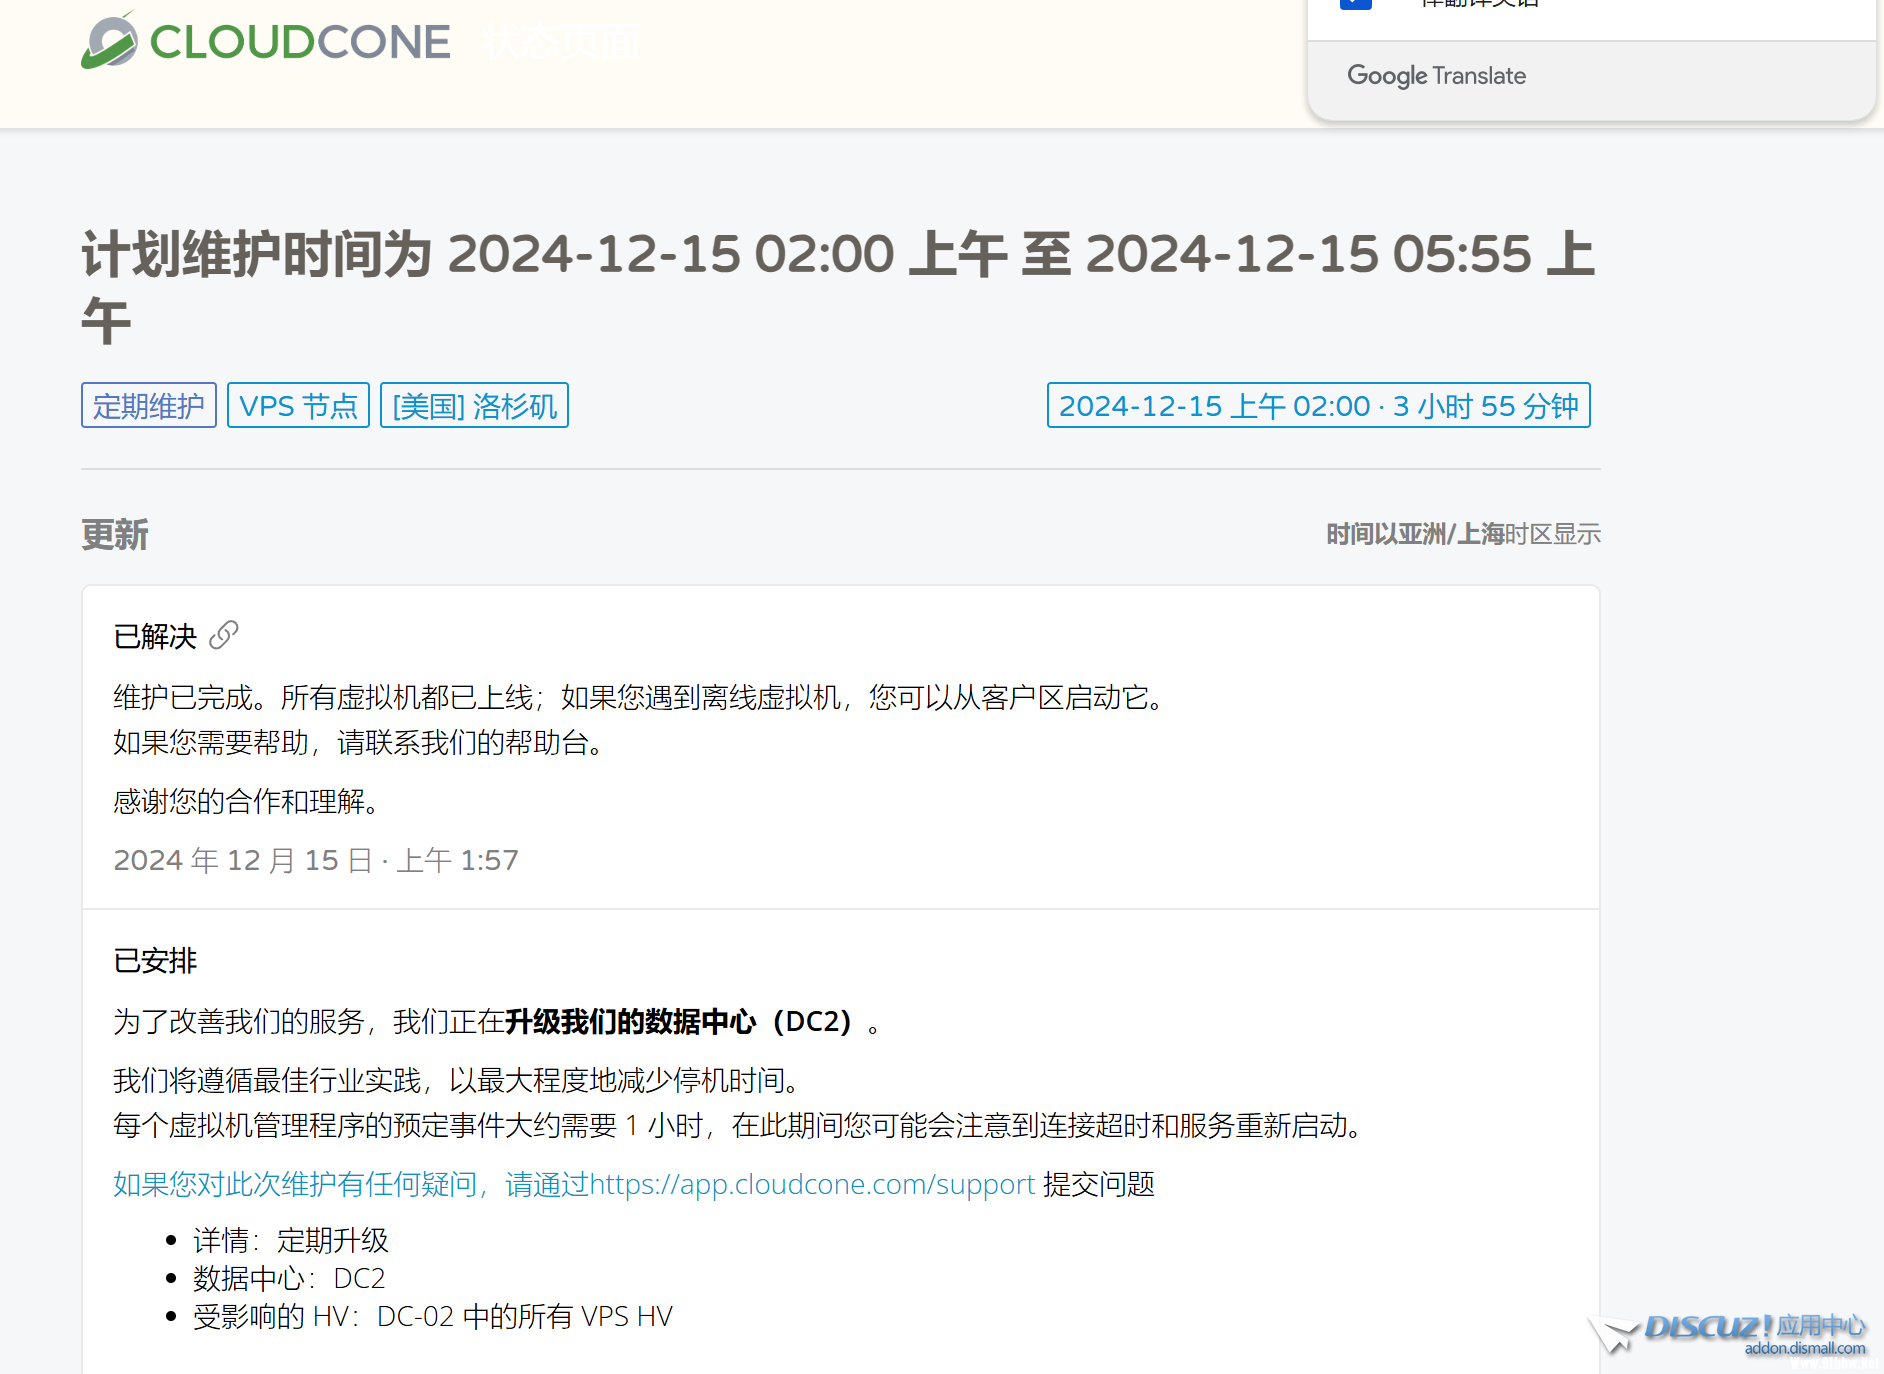Viewport: 1884px width, 1374px height.
Task: Click the faint 状态页面 header title
Action: 560,42
